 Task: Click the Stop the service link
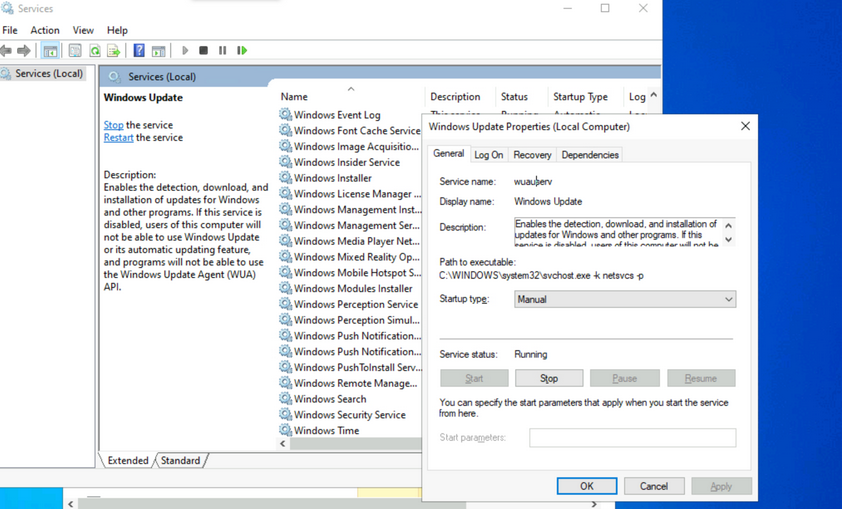pyautogui.click(x=113, y=125)
